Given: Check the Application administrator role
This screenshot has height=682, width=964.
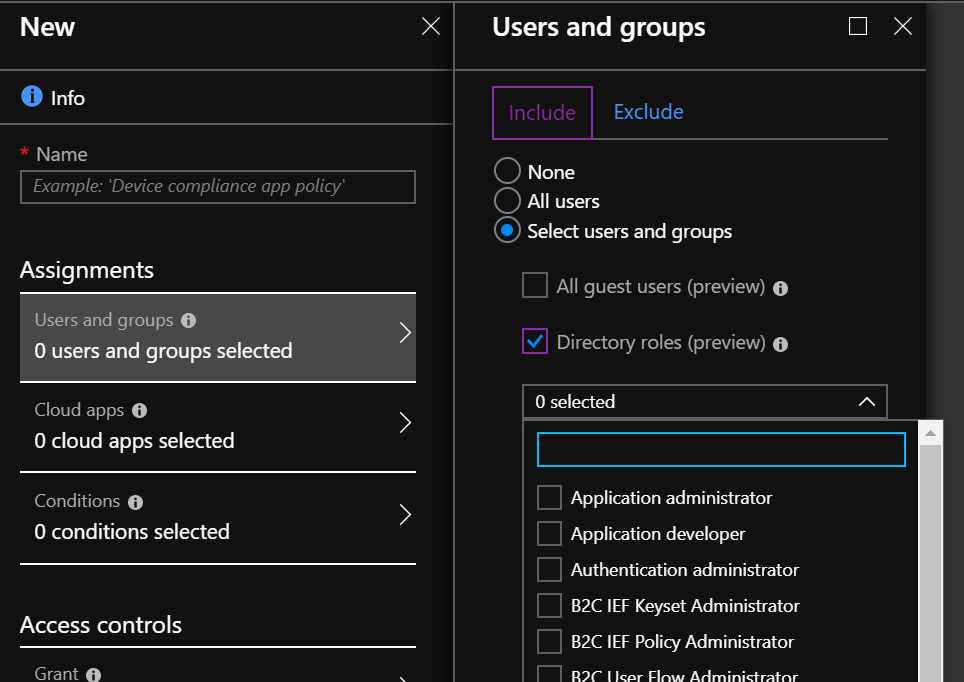Looking at the screenshot, I should (549, 497).
